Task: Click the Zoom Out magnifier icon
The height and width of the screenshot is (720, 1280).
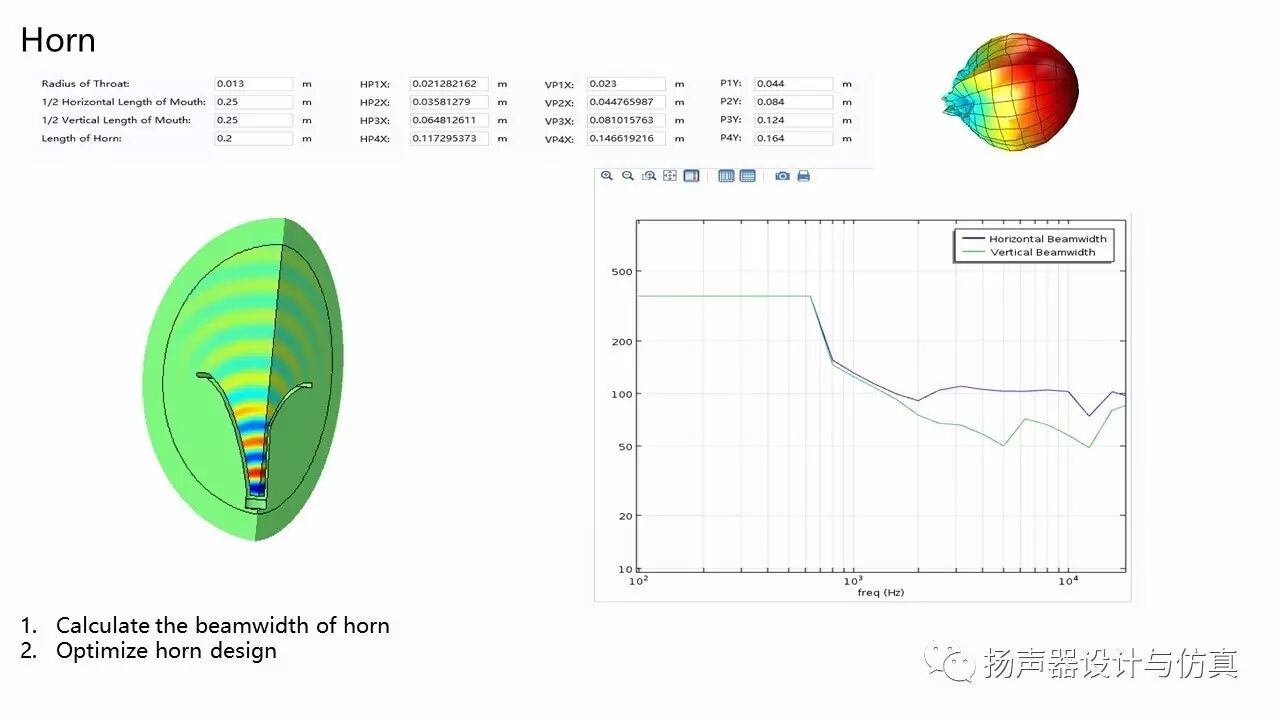Action: pyautogui.click(x=628, y=176)
